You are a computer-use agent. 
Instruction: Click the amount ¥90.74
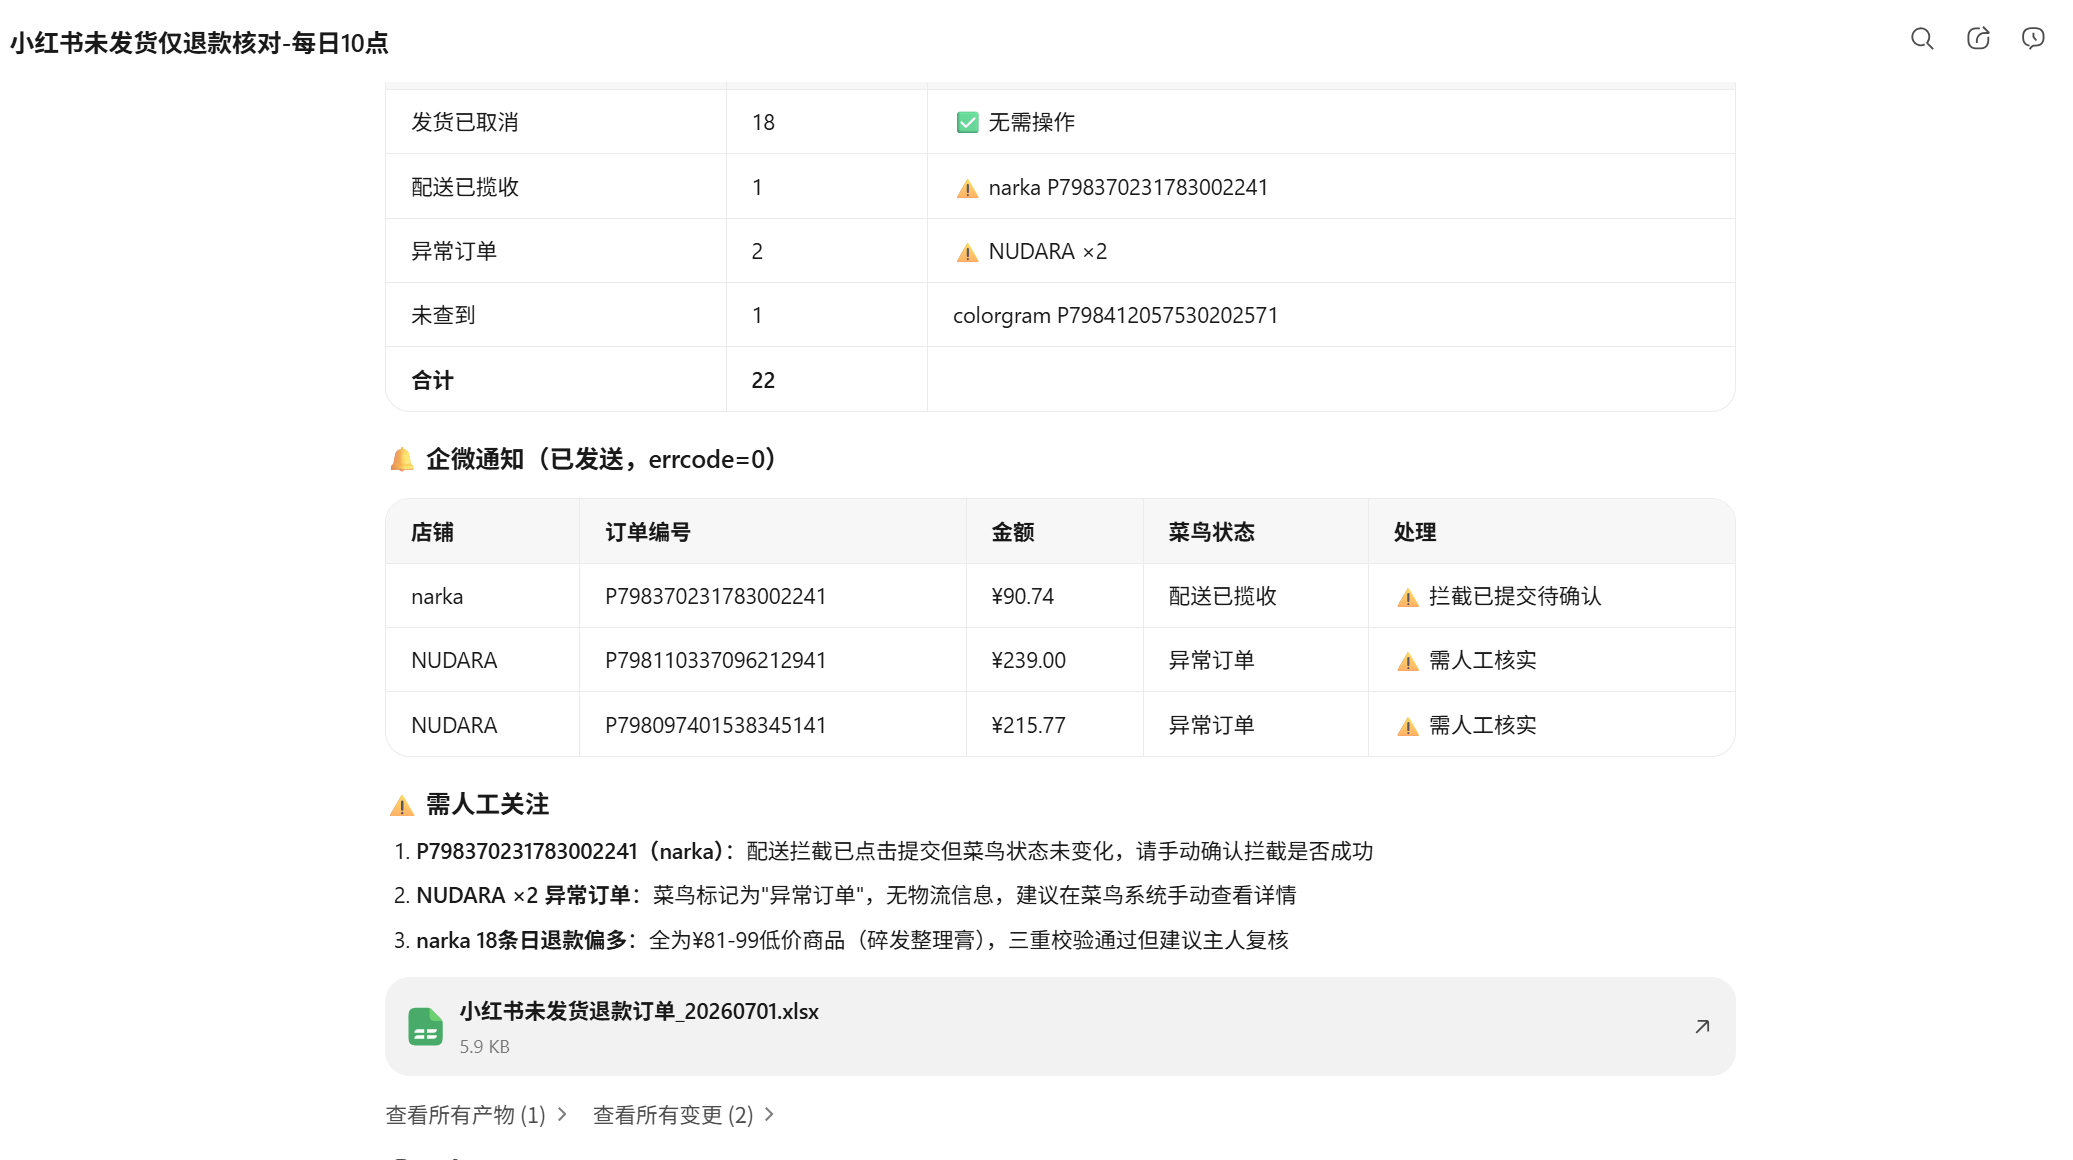coord(1022,596)
